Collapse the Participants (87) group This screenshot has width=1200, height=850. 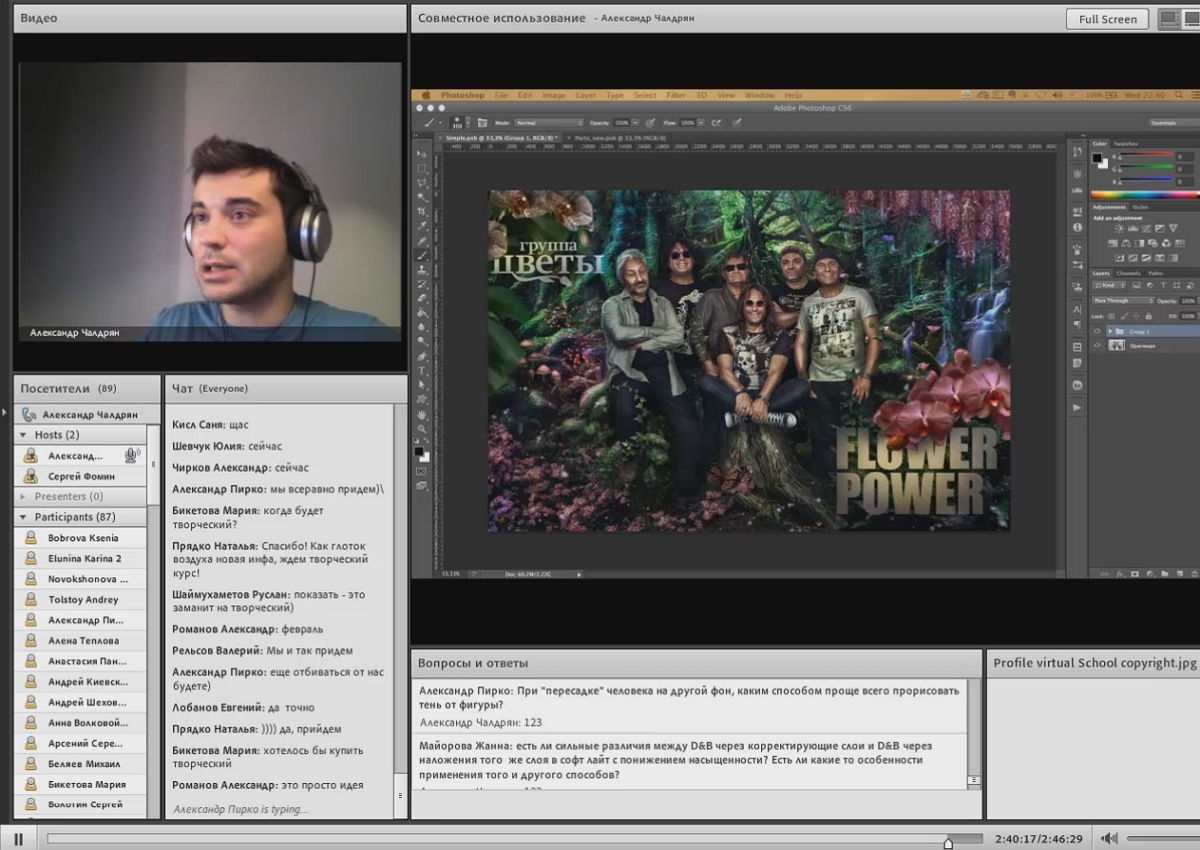click(23, 517)
